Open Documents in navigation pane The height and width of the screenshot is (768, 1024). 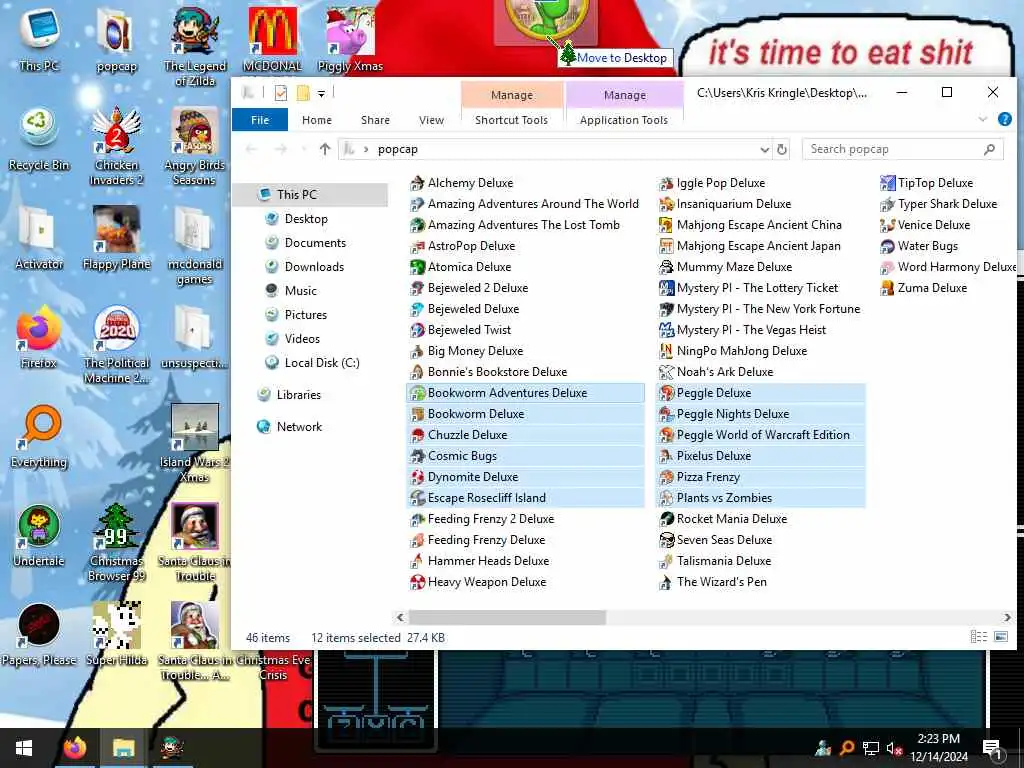(x=315, y=243)
